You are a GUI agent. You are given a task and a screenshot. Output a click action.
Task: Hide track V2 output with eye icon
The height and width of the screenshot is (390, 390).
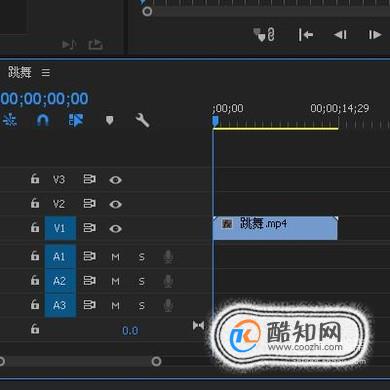click(115, 204)
